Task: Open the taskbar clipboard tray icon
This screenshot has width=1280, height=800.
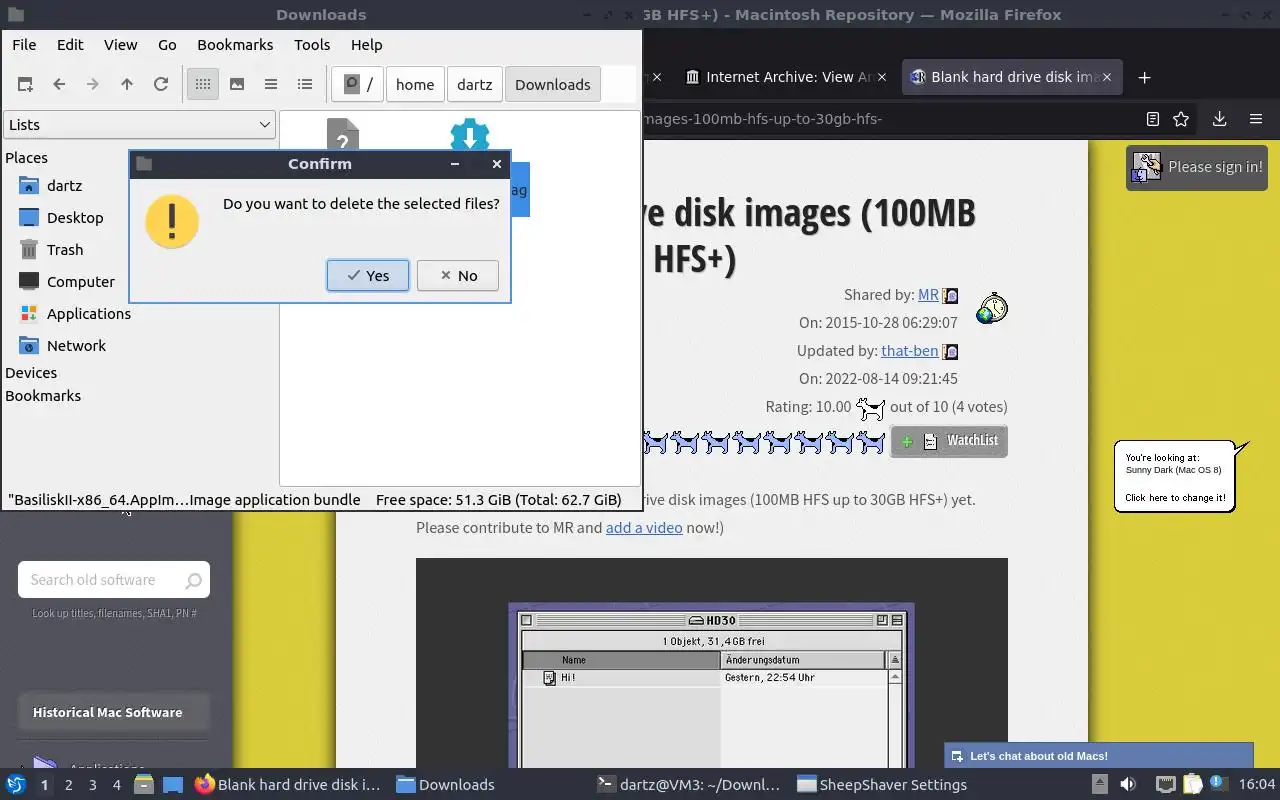Action: [1193, 785]
